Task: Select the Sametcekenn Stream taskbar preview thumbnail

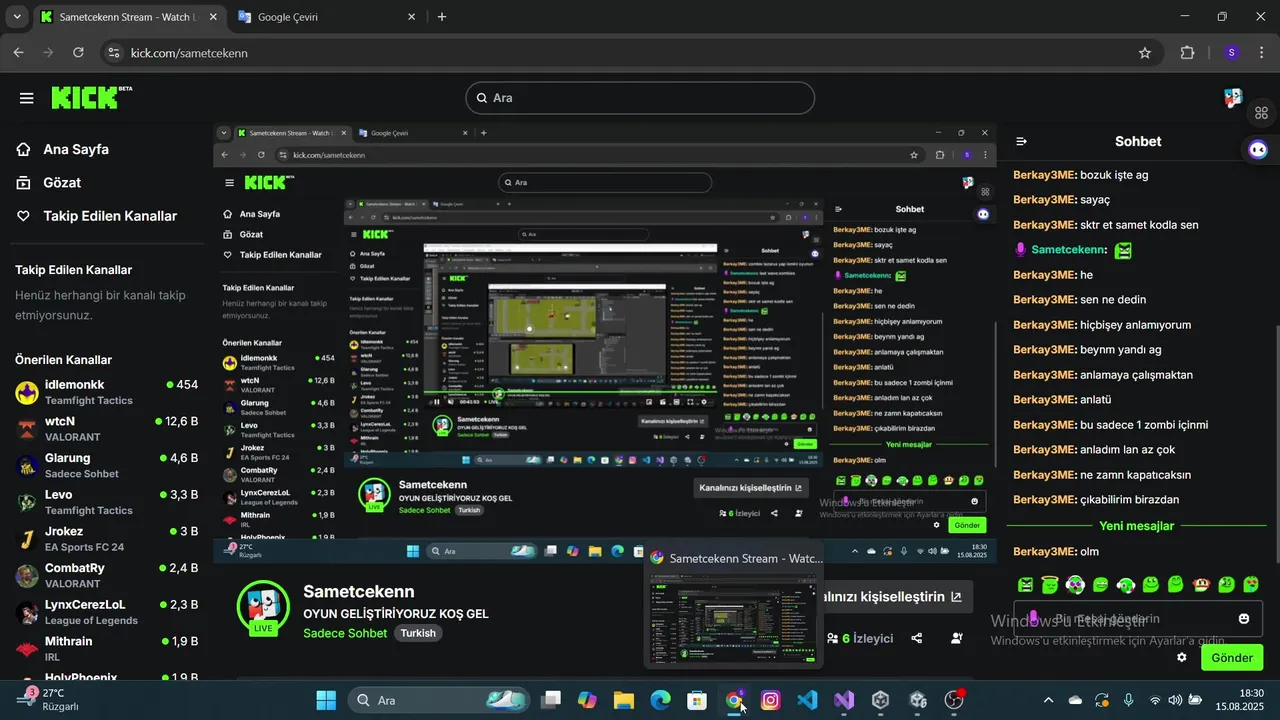Action: 733,604
